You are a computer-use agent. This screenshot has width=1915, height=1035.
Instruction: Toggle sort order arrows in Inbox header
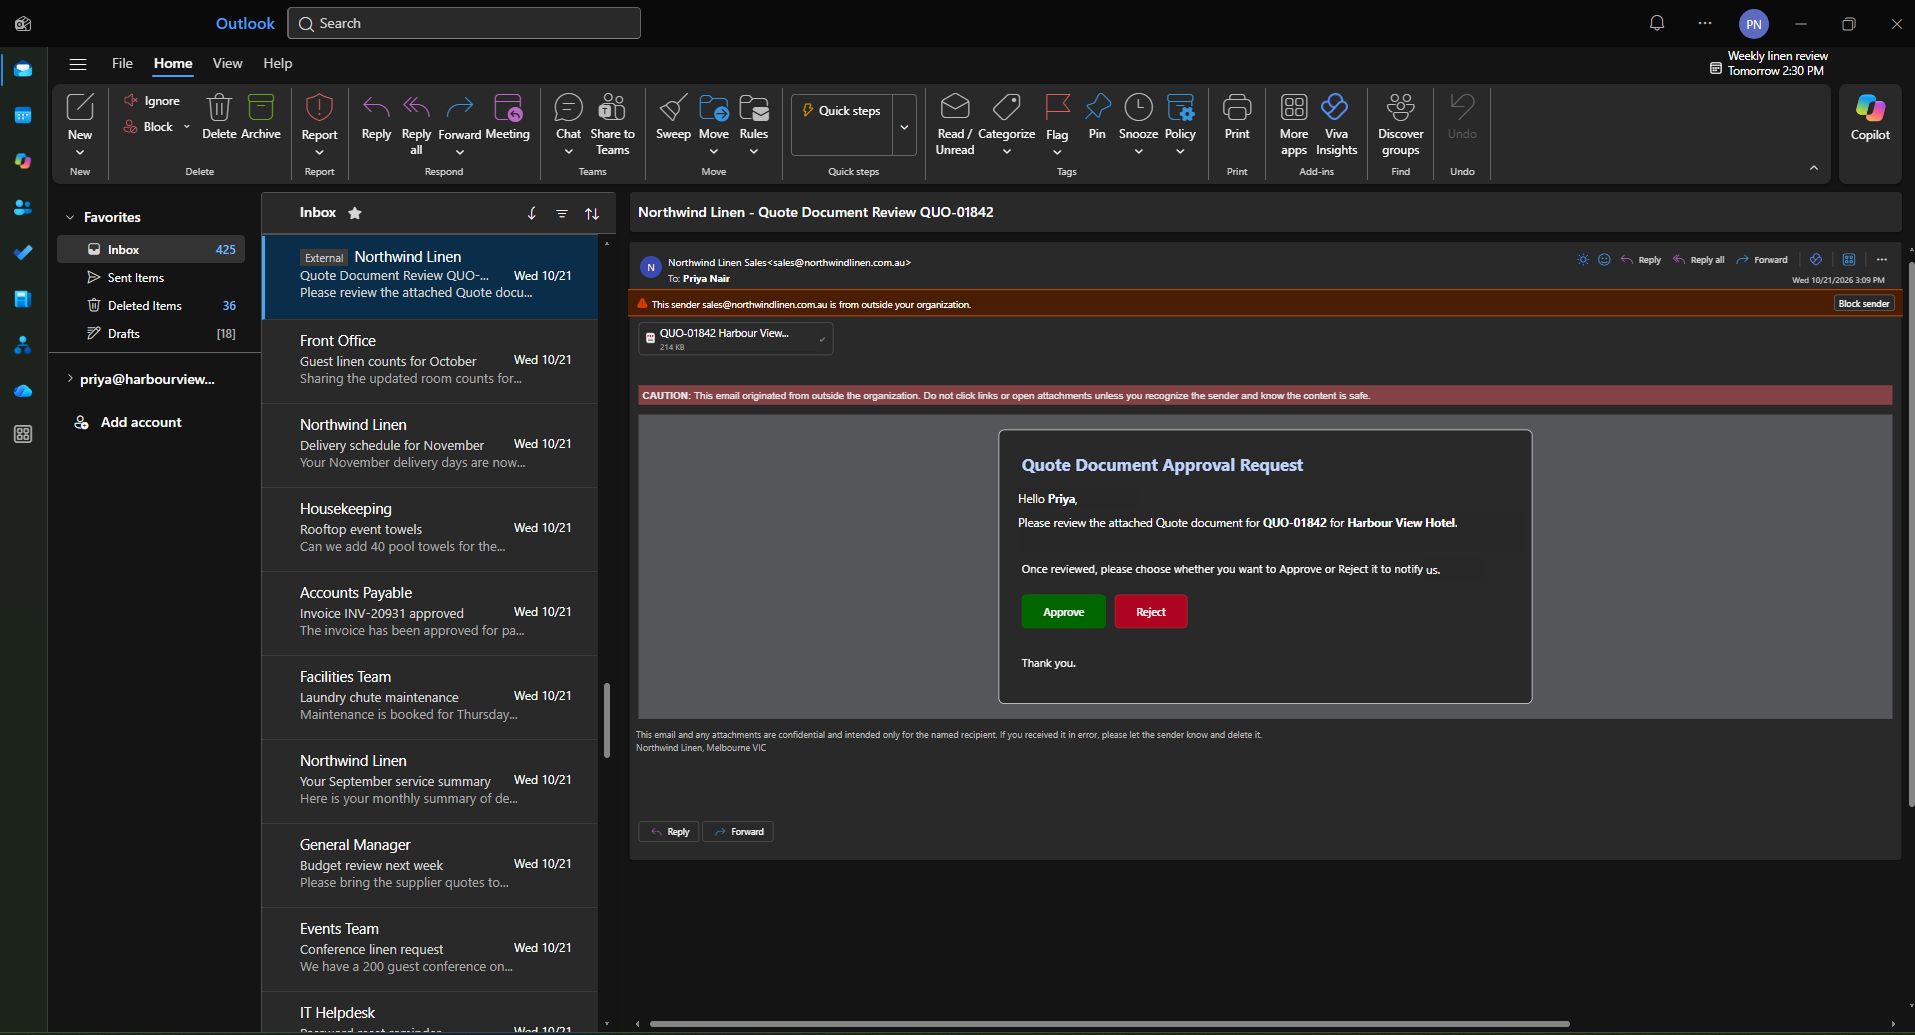coord(592,213)
